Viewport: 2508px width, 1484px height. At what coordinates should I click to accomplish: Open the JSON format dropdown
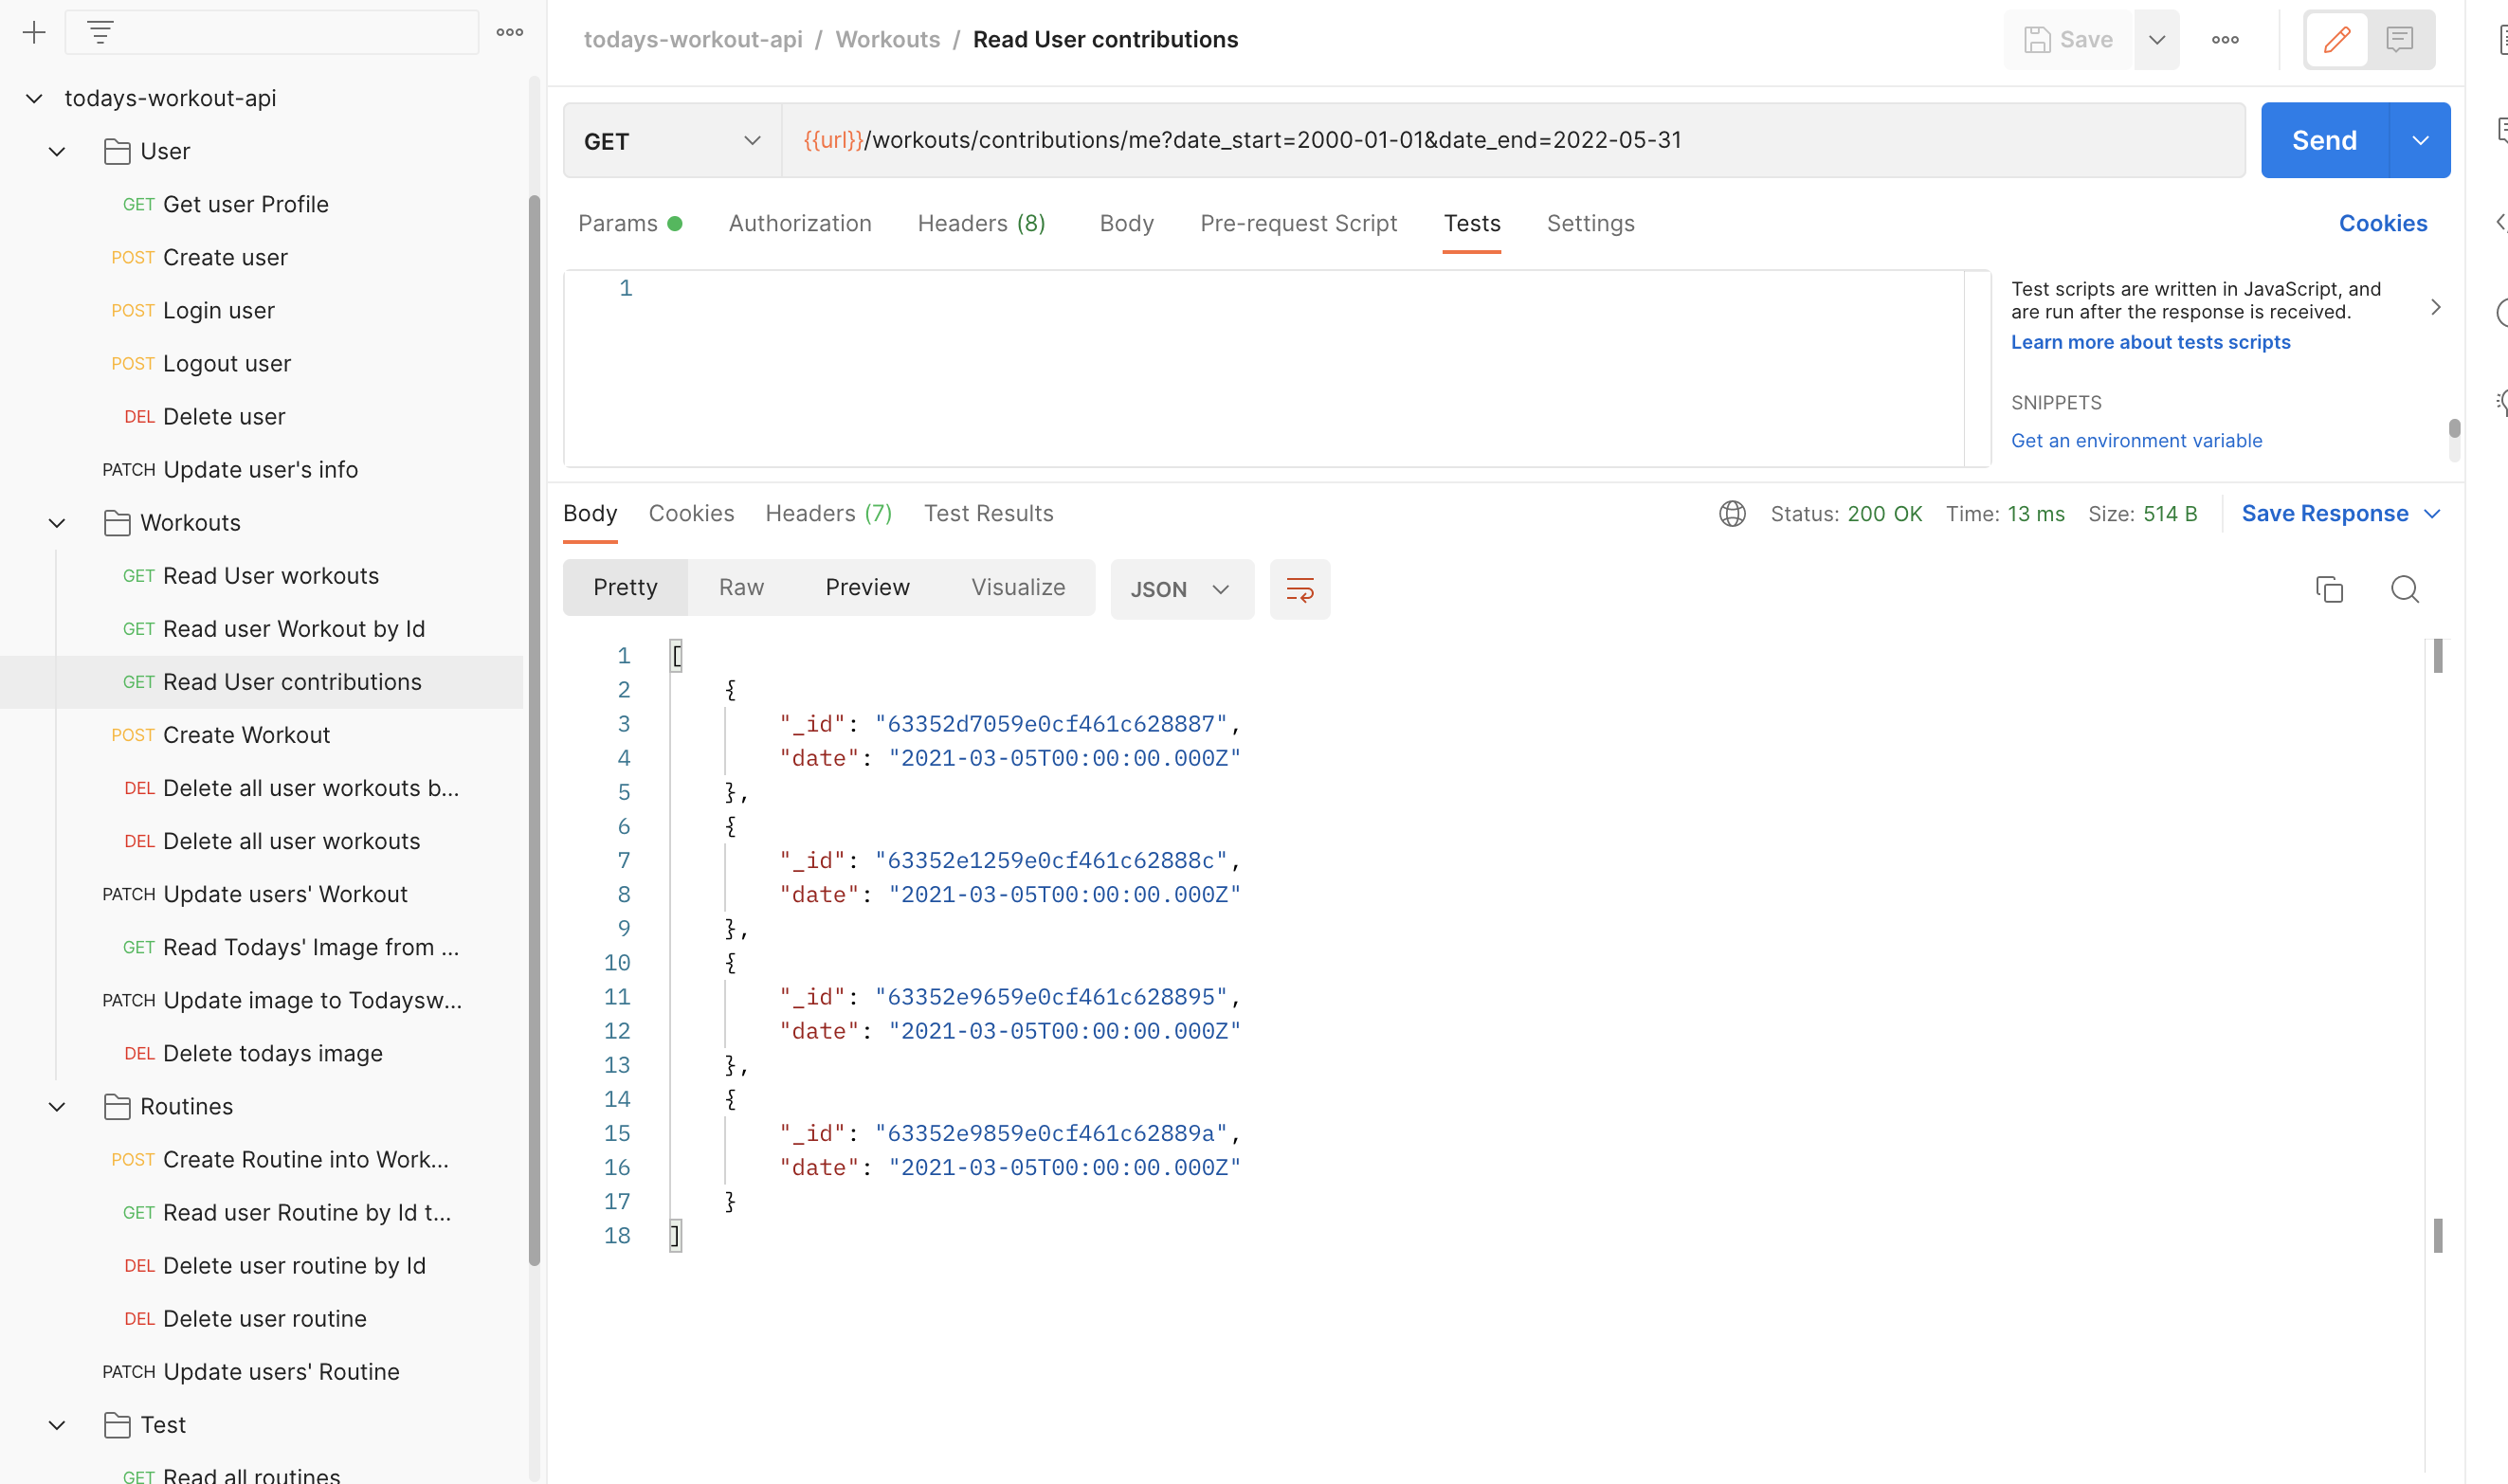point(1181,589)
